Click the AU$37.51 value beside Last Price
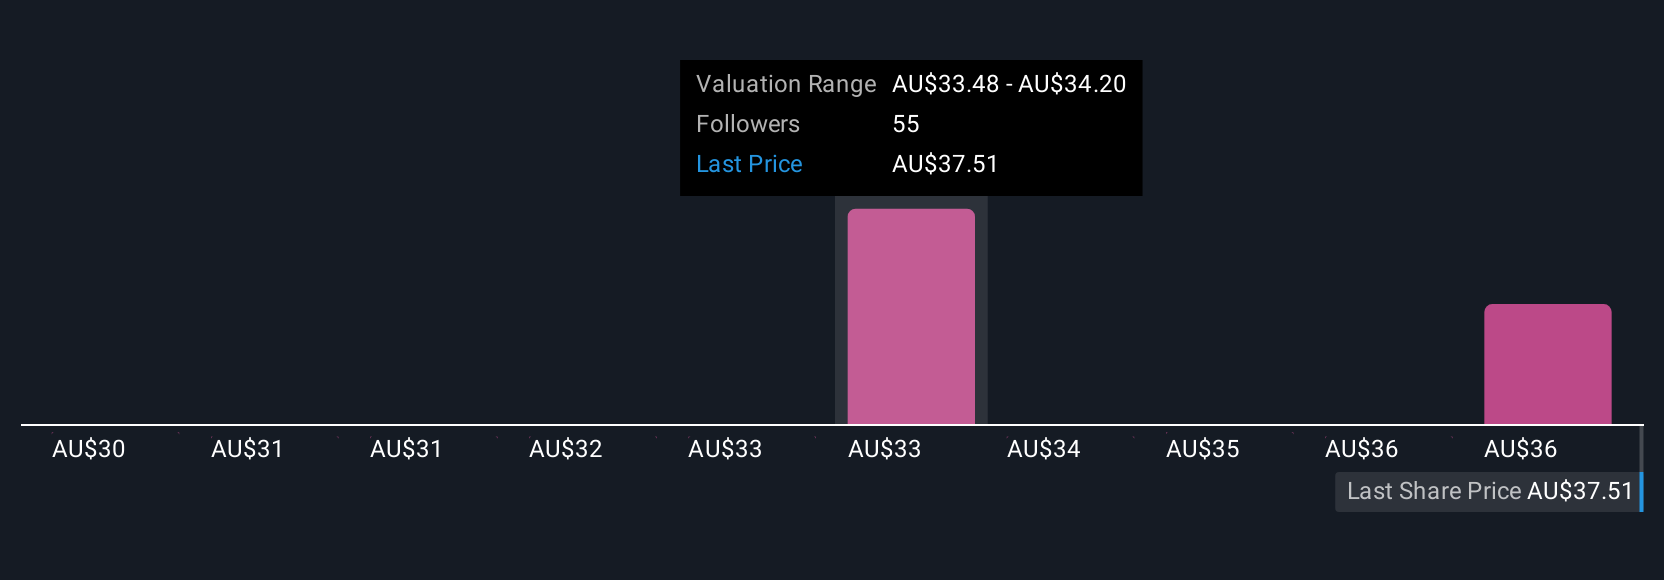The width and height of the screenshot is (1664, 580). [x=945, y=164]
